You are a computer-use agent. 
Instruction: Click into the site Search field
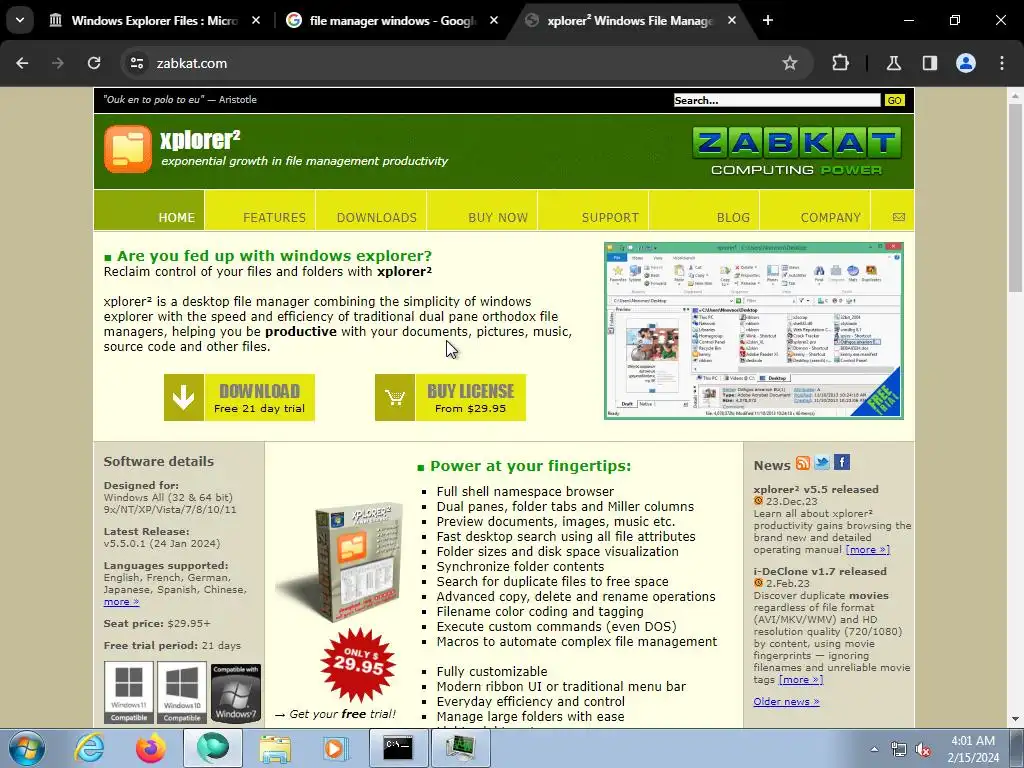coord(776,100)
